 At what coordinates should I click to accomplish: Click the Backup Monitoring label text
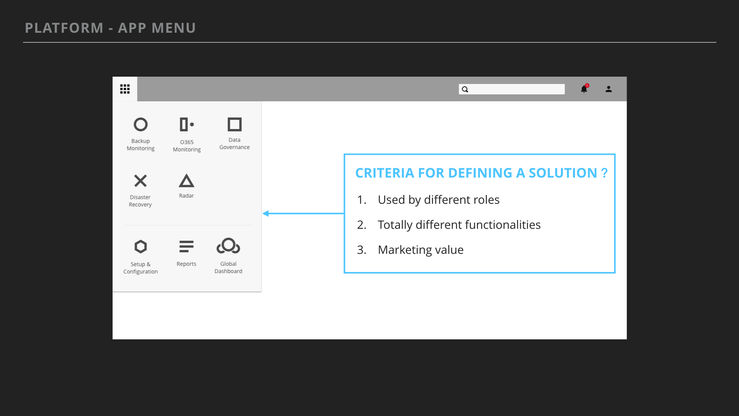[x=140, y=145]
